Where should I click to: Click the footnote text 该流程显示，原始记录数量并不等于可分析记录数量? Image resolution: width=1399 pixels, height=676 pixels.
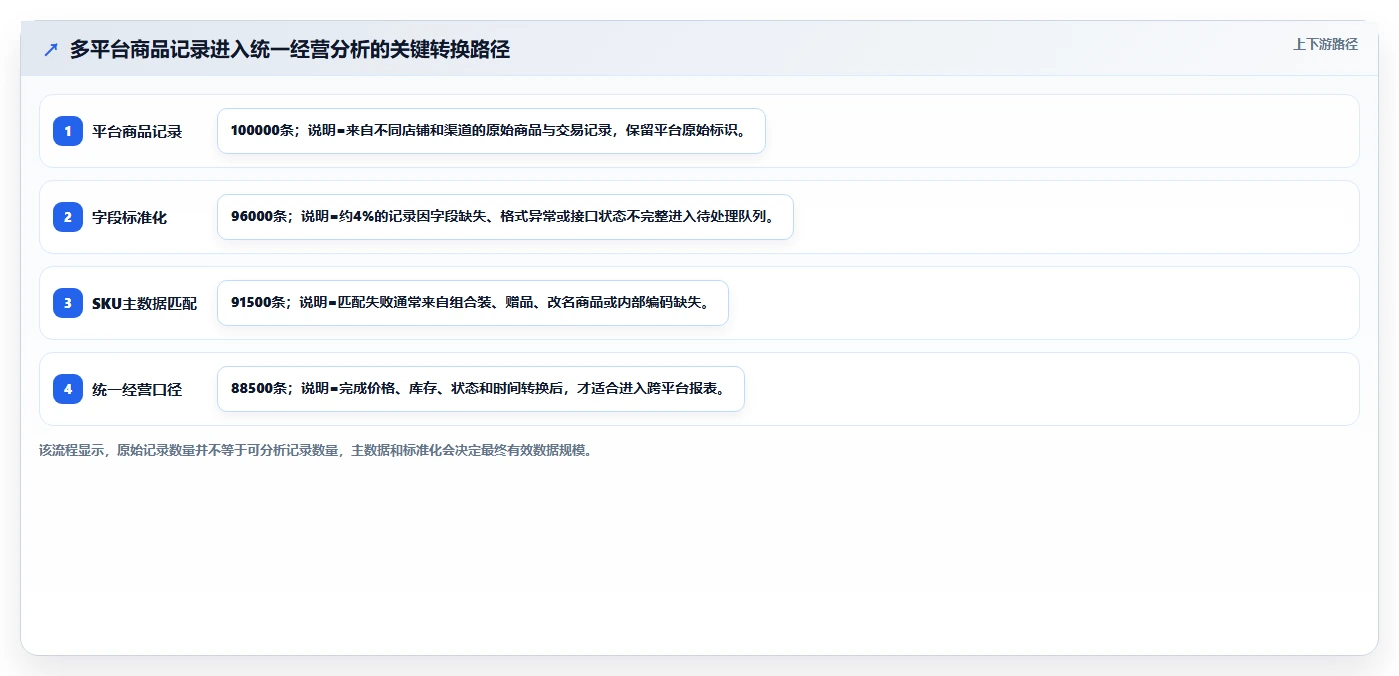pos(191,450)
